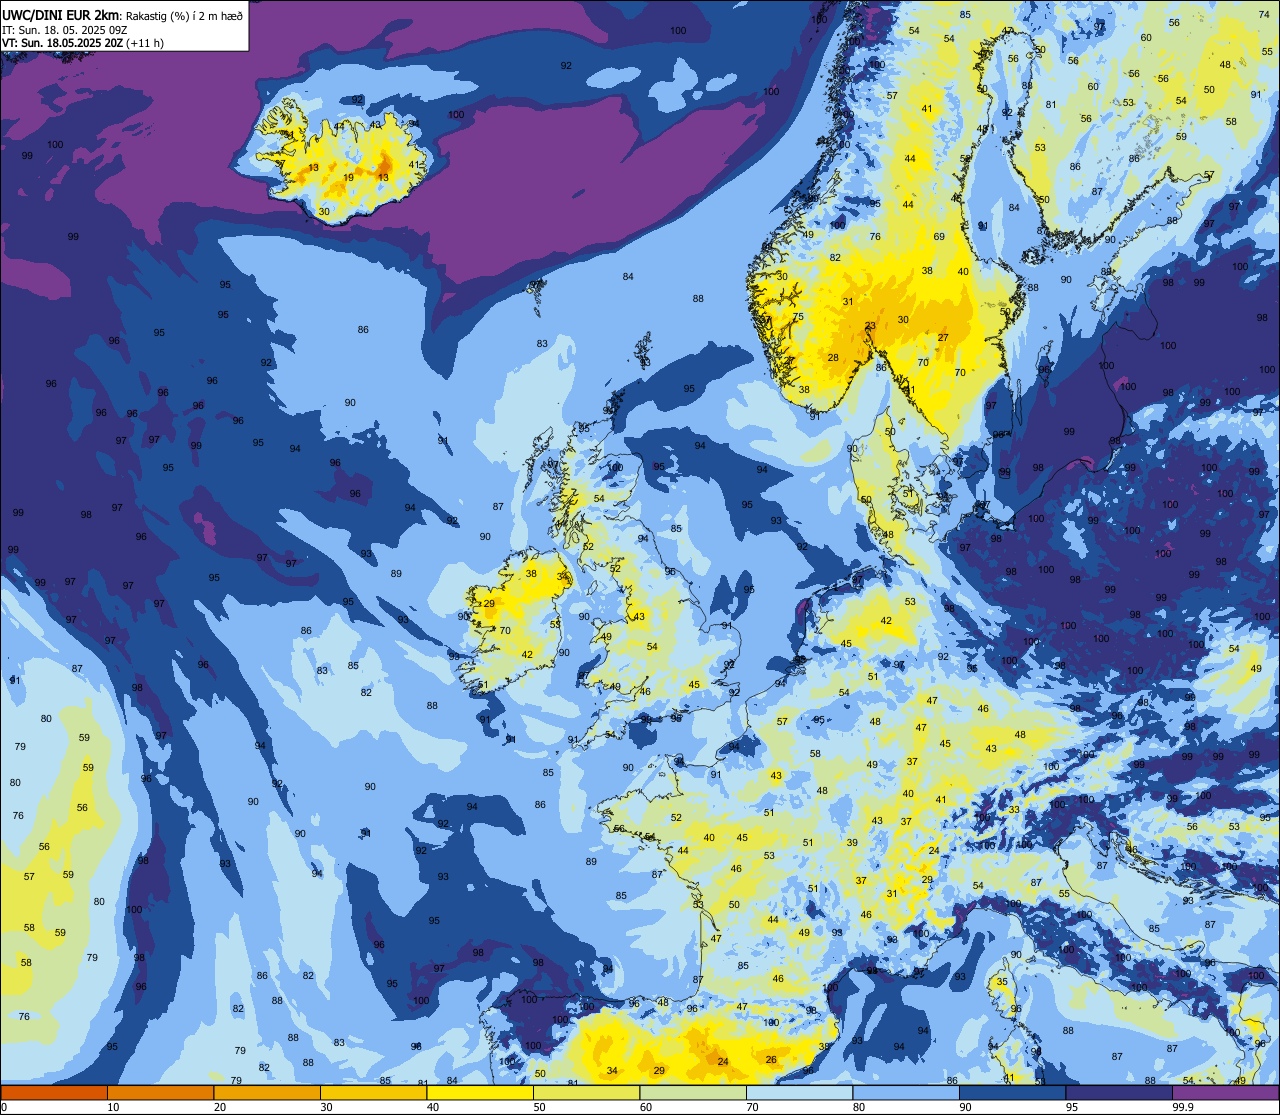Click the 10–20 orange legend swatch
Viewport: 1280px width, 1115px height.
160,1092
